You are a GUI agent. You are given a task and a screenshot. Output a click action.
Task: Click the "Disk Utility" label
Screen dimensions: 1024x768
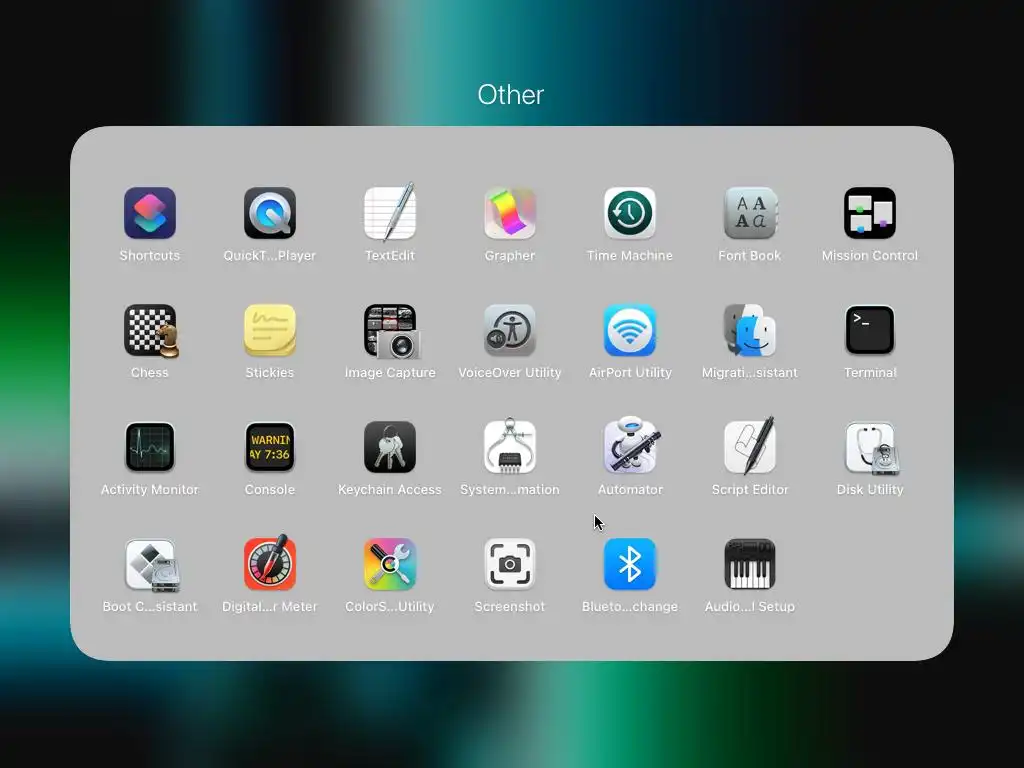(870, 489)
